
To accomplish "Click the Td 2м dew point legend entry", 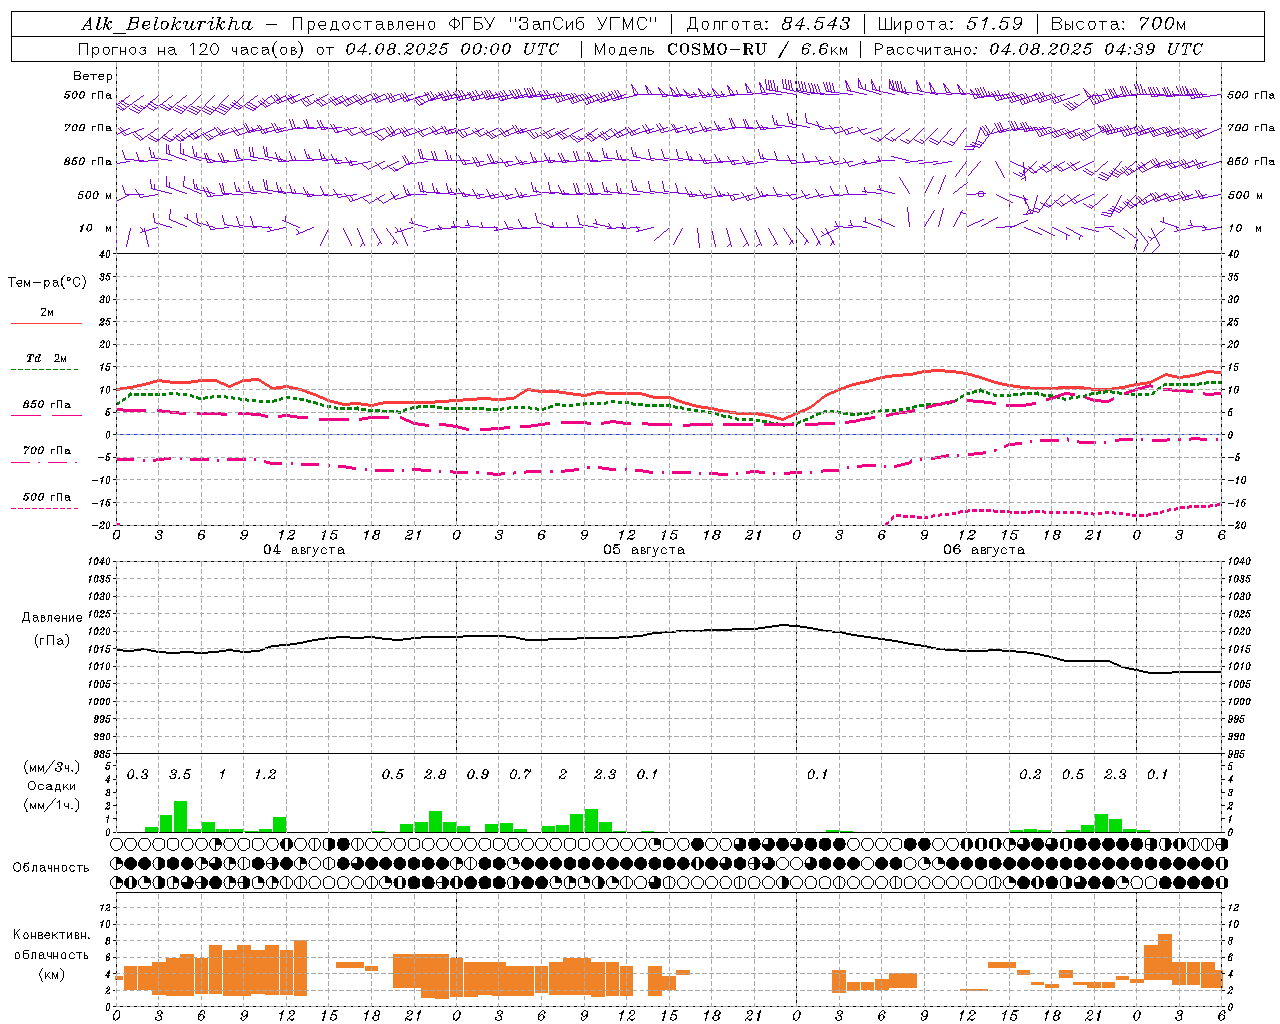I will (46, 358).
